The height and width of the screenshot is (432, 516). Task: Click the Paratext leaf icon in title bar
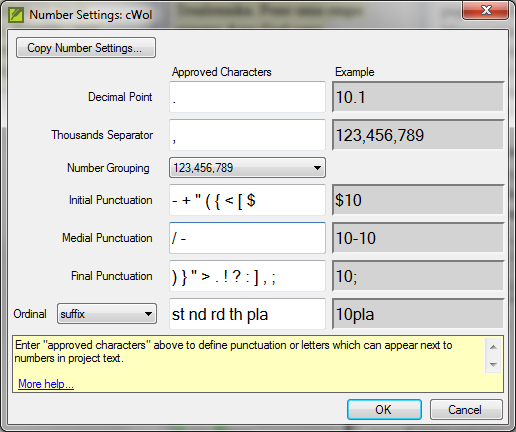pos(16,15)
